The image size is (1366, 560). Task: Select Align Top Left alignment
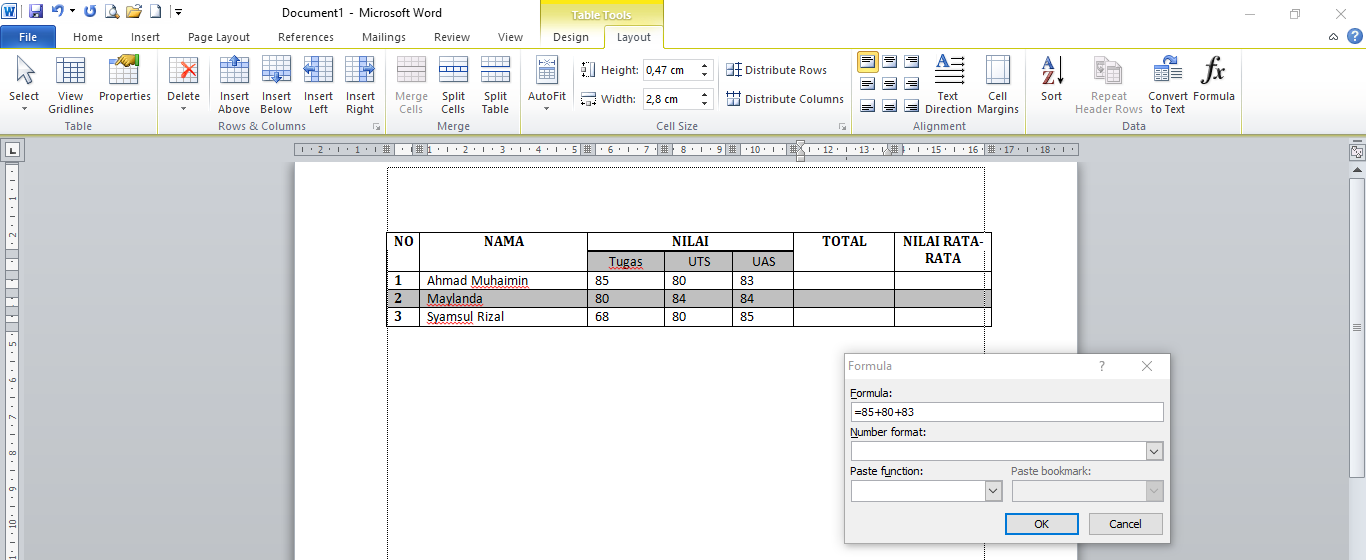[867, 62]
